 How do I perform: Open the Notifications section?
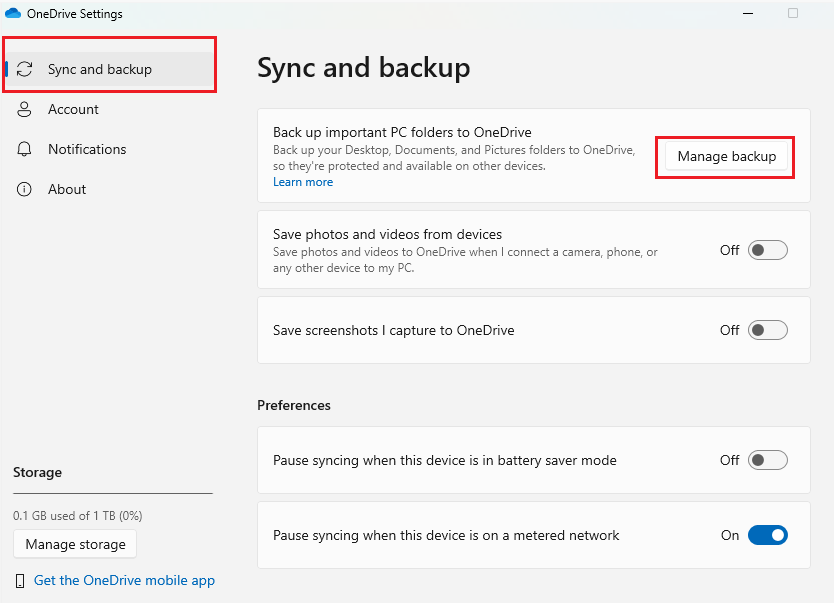click(110, 149)
